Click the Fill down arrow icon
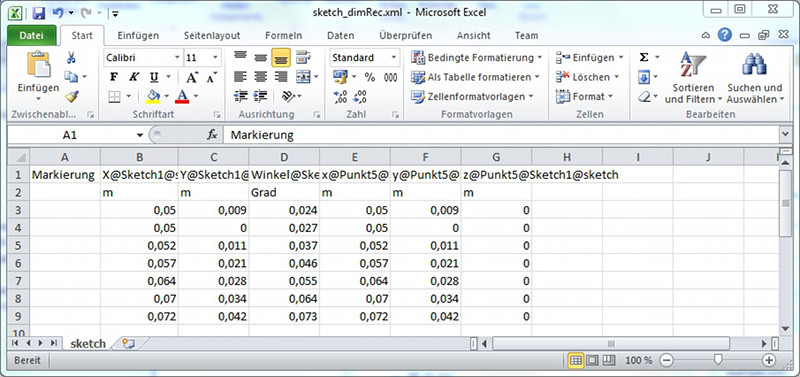 coord(644,78)
